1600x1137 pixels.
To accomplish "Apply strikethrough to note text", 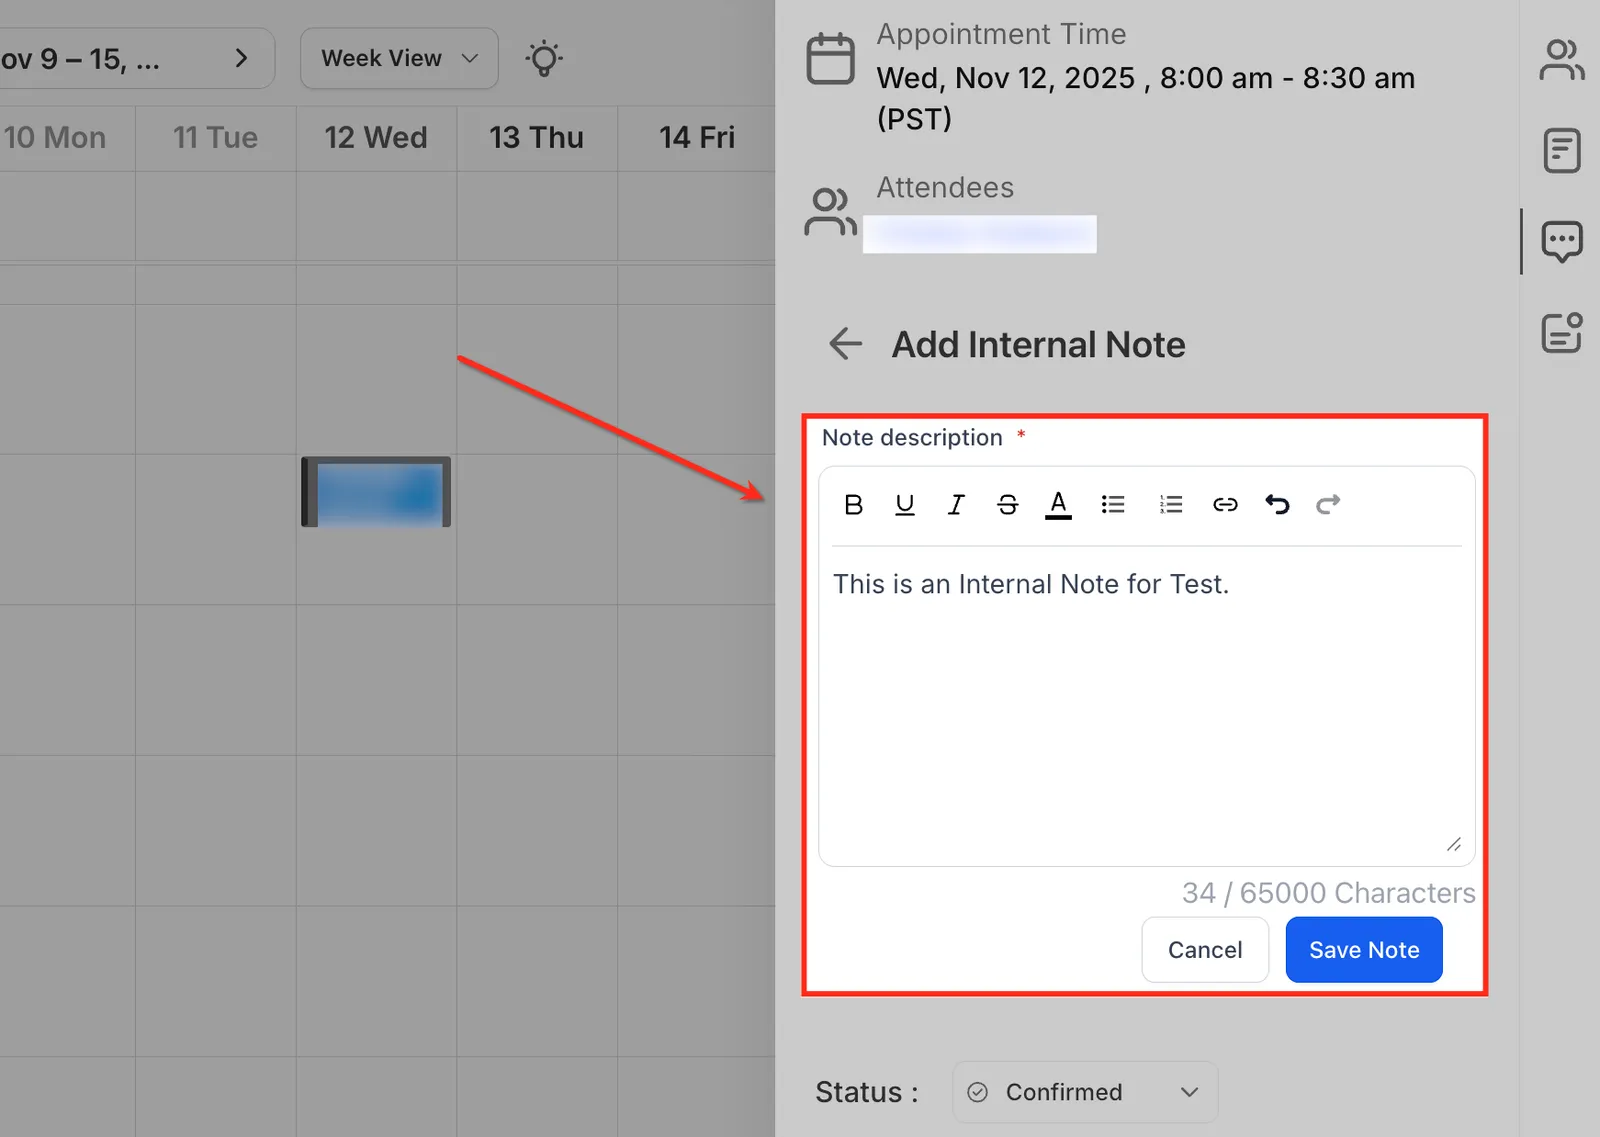I will pos(1007,505).
